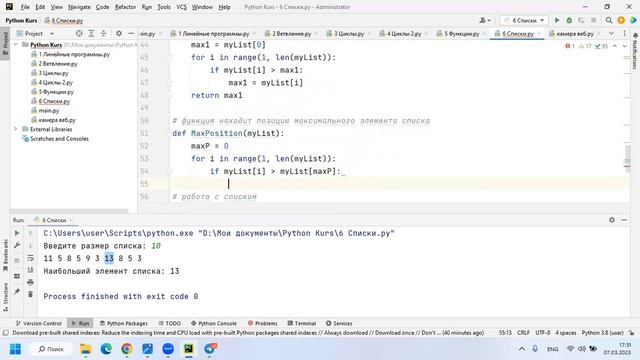
Task: Click editor vertical scrollbar
Action: pyautogui.click(x=627, y=157)
